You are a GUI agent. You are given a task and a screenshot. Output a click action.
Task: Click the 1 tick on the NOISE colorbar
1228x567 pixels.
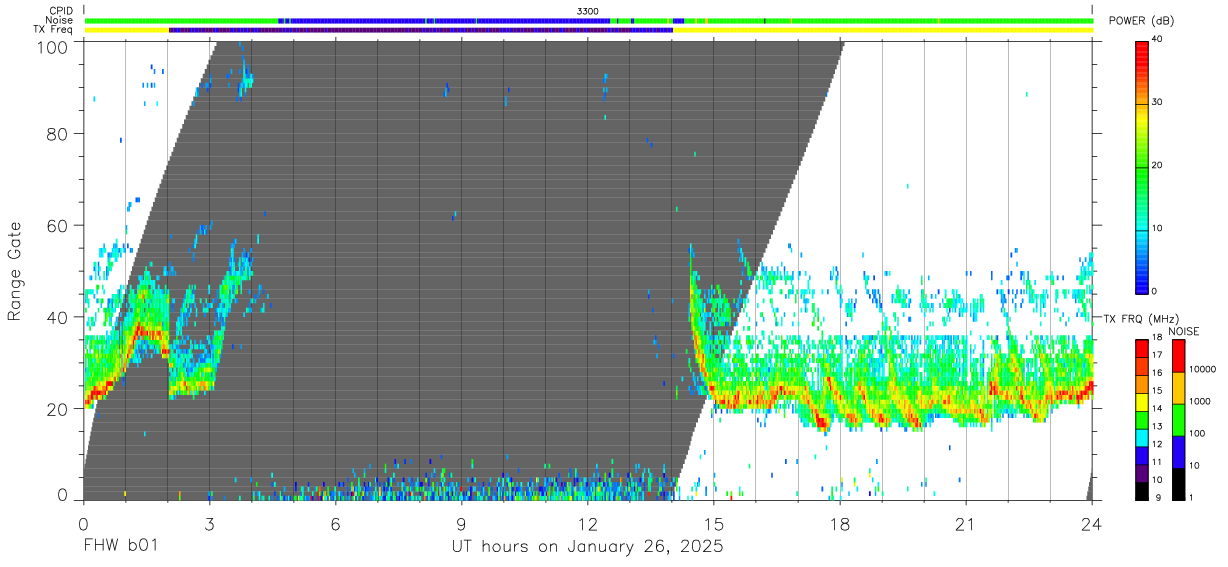(1192, 497)
